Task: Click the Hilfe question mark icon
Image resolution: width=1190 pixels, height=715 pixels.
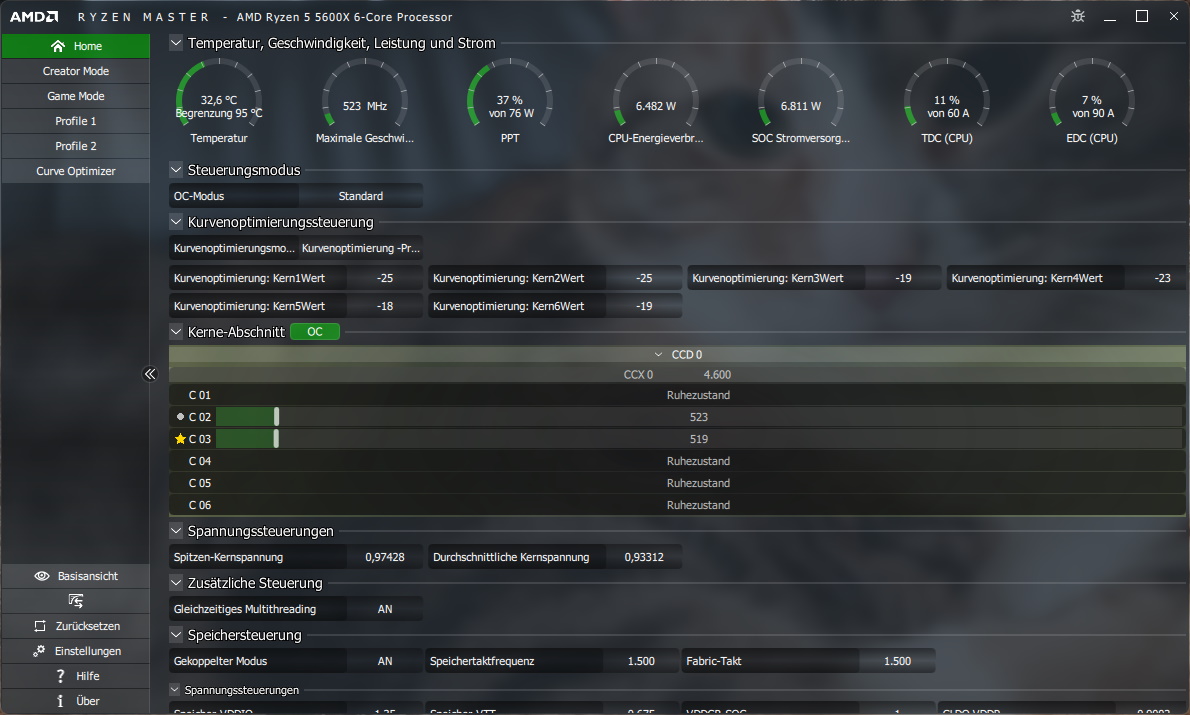Action: coord(61,676)
